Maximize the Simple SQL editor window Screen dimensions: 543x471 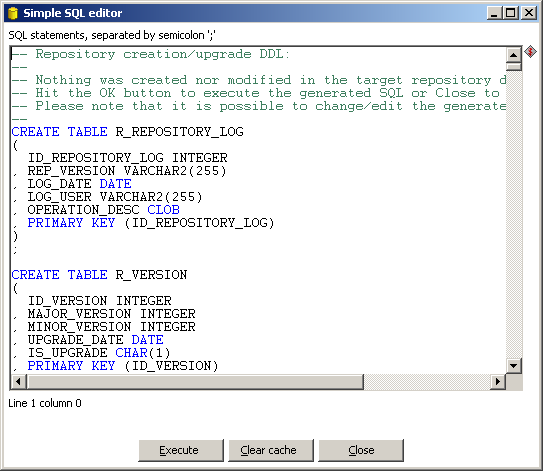[x=510, y=13]
